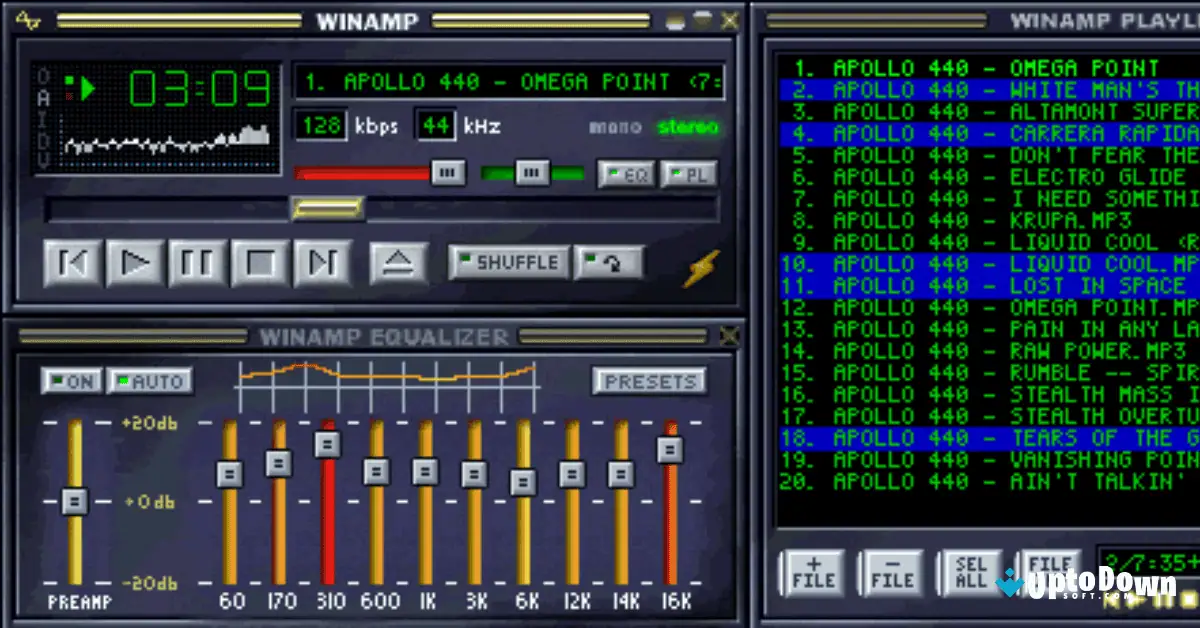Viewport: 1200px width, 628px height.
Task: Click the previous track icon
Action: 73,263
